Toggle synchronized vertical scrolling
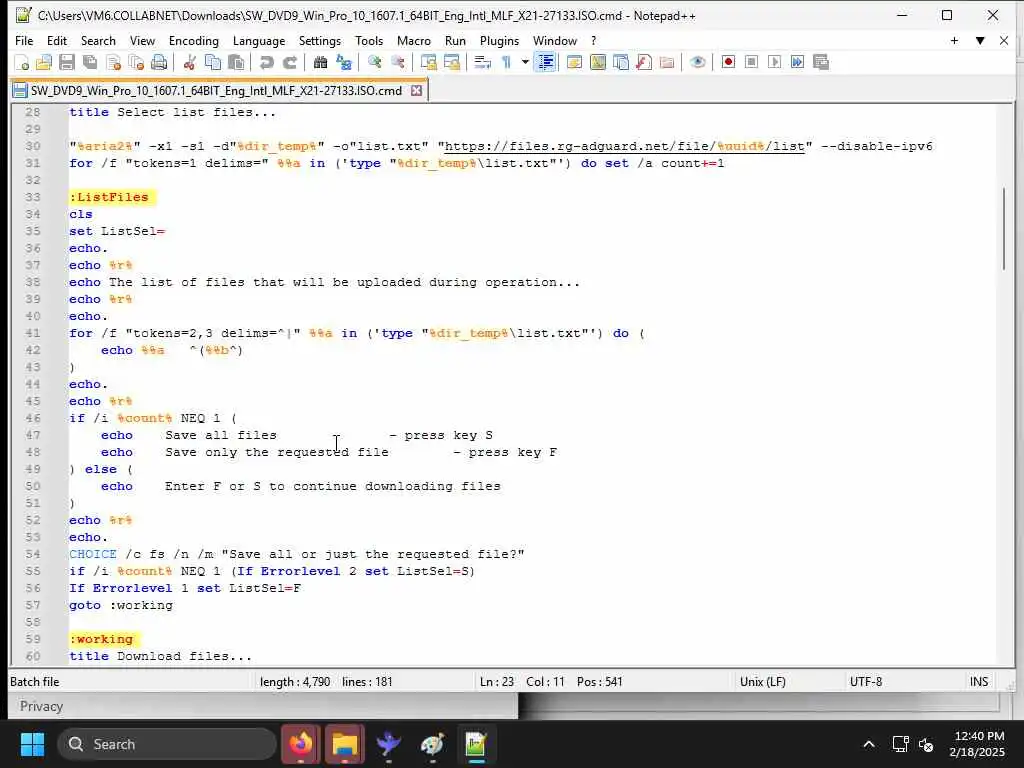 pyautogui.click(x=428, y=63)
